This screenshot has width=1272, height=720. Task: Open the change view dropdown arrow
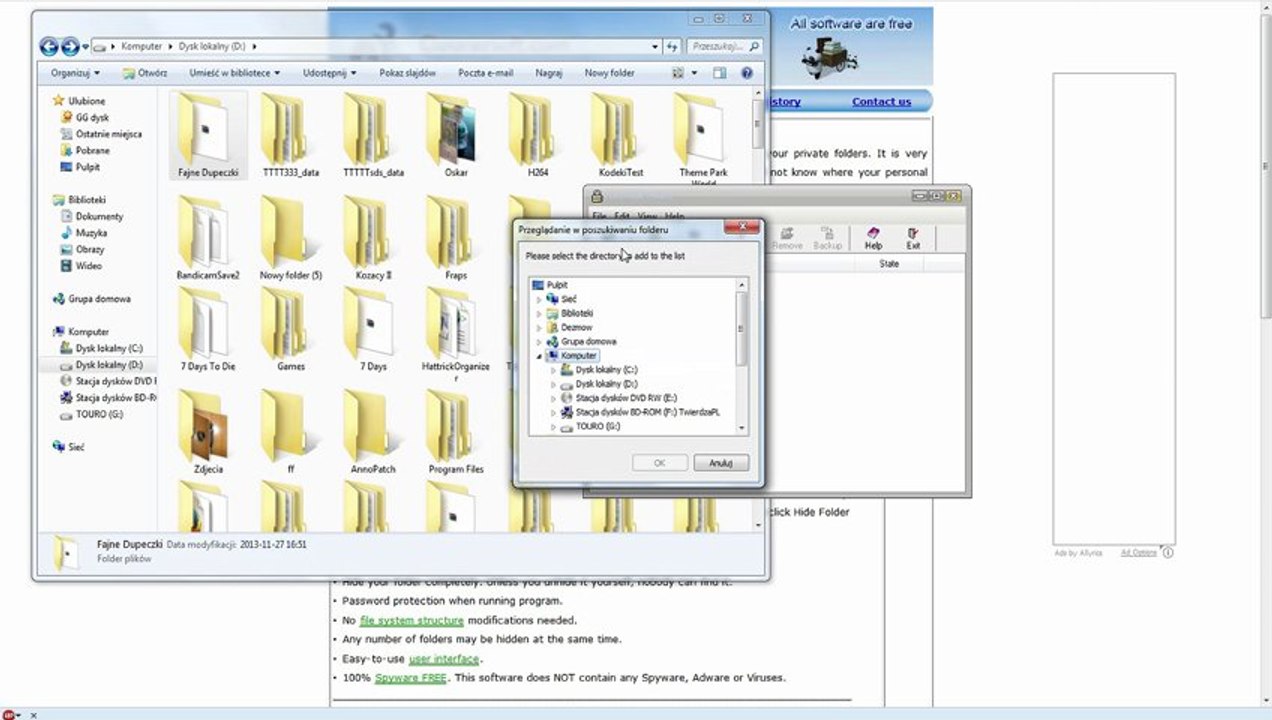[695, 73]
